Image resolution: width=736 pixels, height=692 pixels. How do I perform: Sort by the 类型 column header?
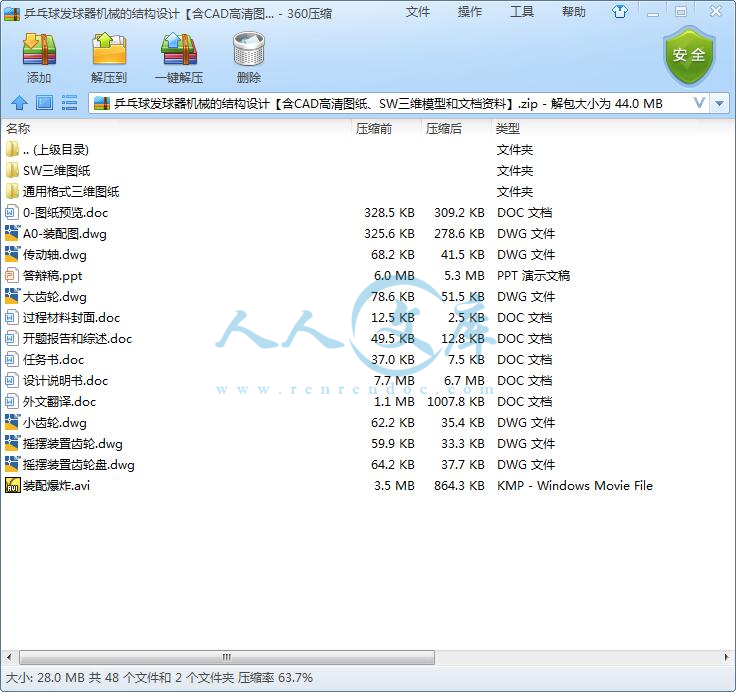point(508,128)
